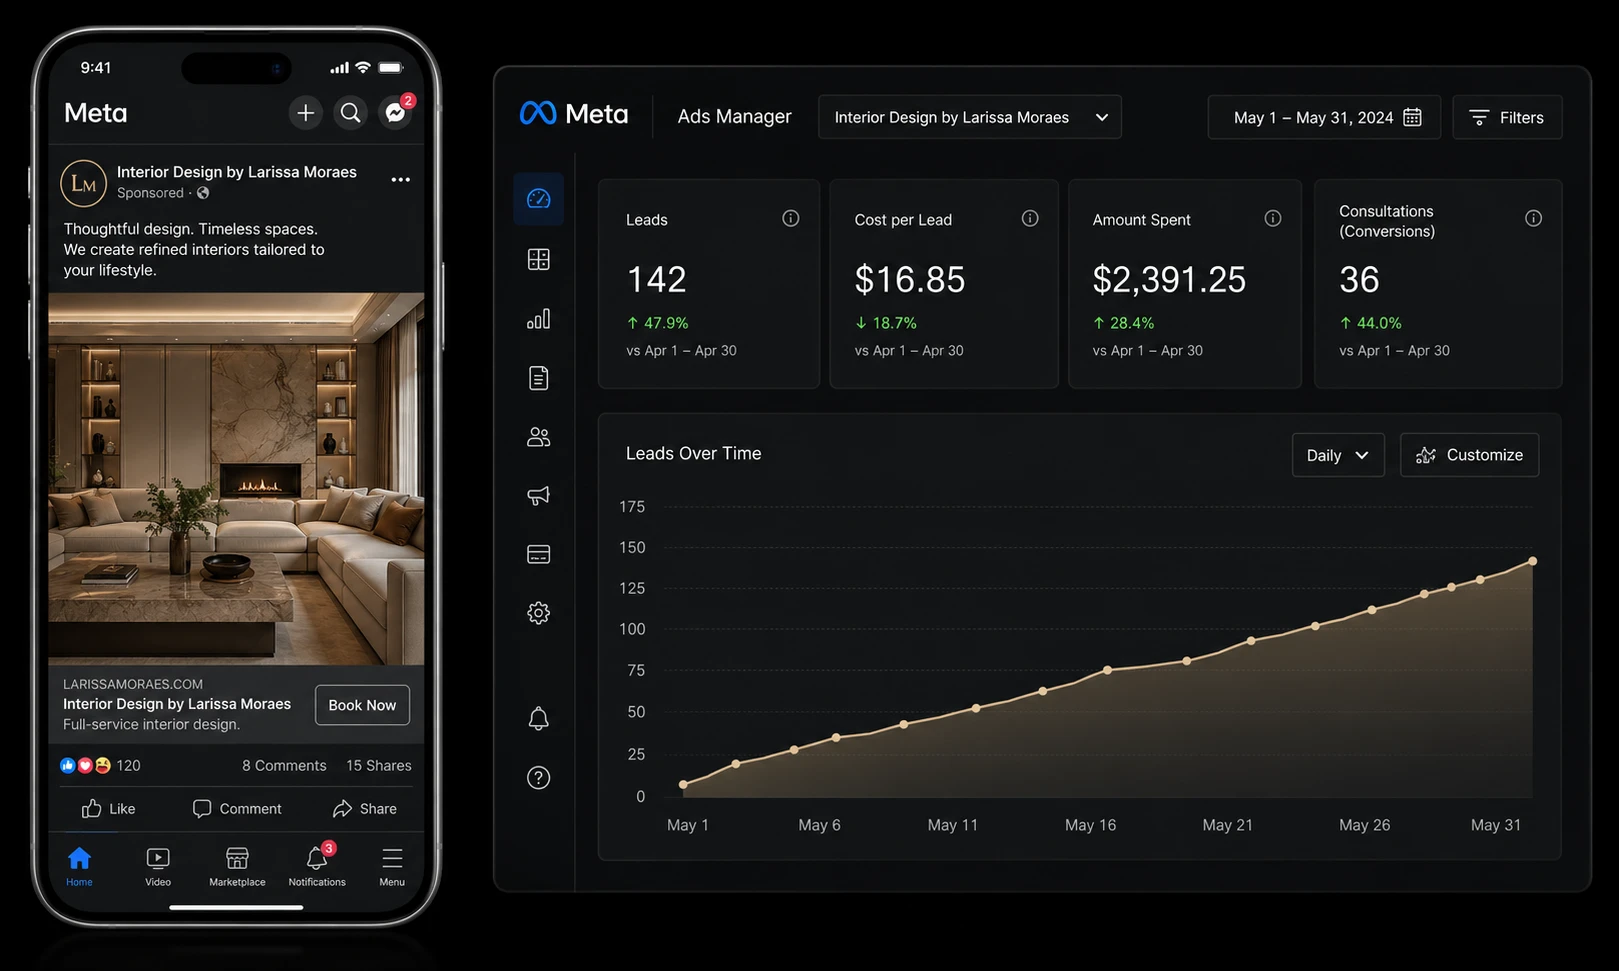
Task: Open the billing card icon in sidebar
Action: 538,554
